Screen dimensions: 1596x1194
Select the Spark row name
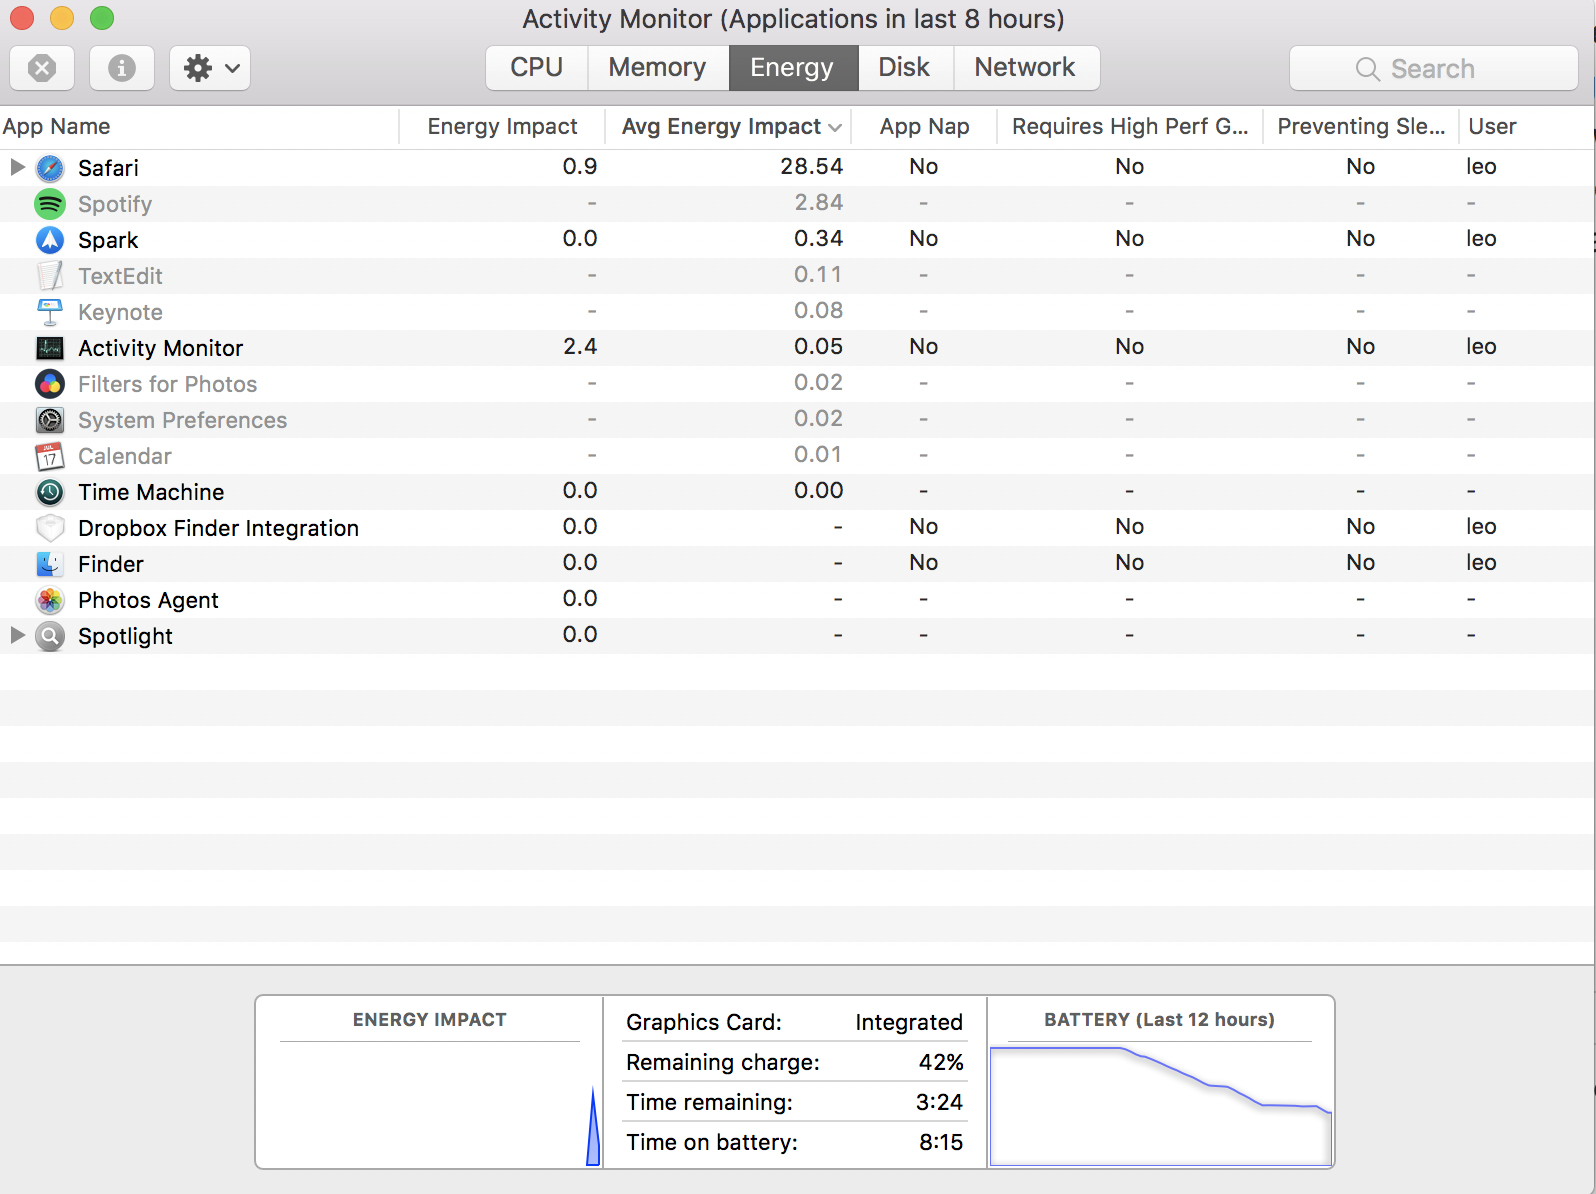pos(108,240)
